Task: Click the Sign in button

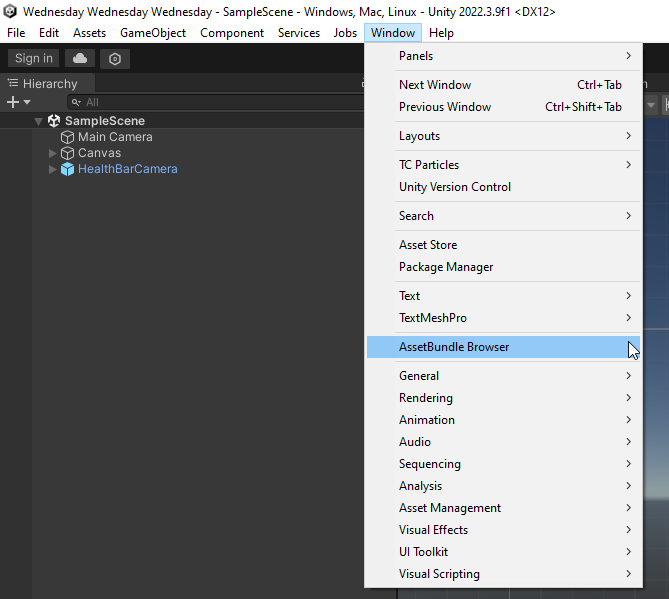Action: click(x=34, y=58)
